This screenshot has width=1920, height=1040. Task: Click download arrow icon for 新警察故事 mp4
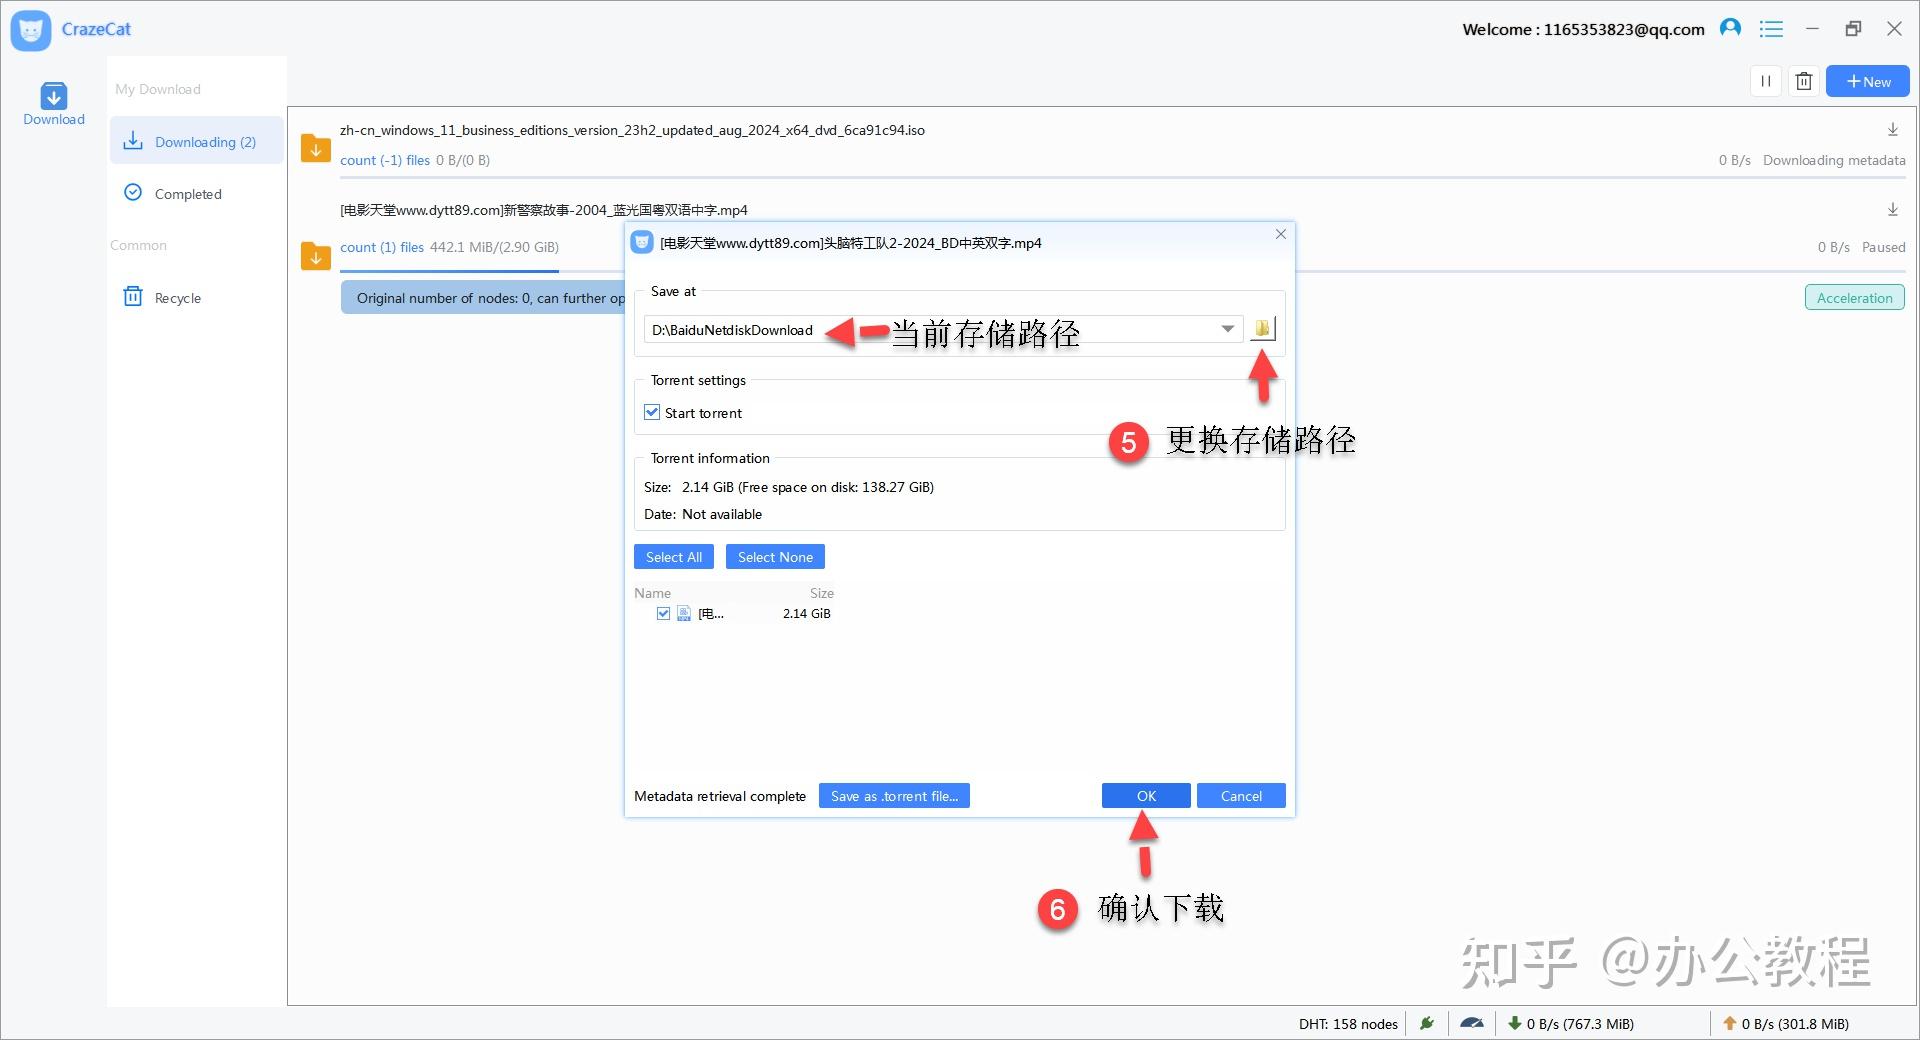pos(1893,210)
